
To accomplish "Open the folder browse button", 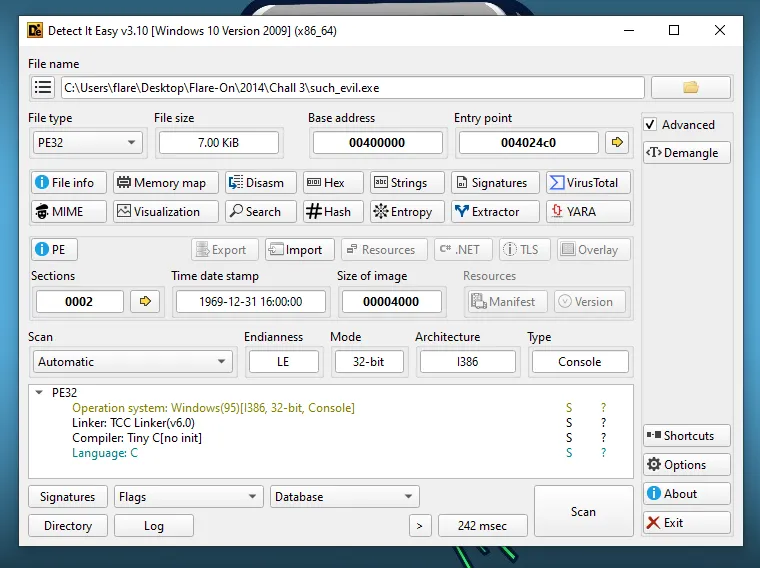I will coord(690,88).
